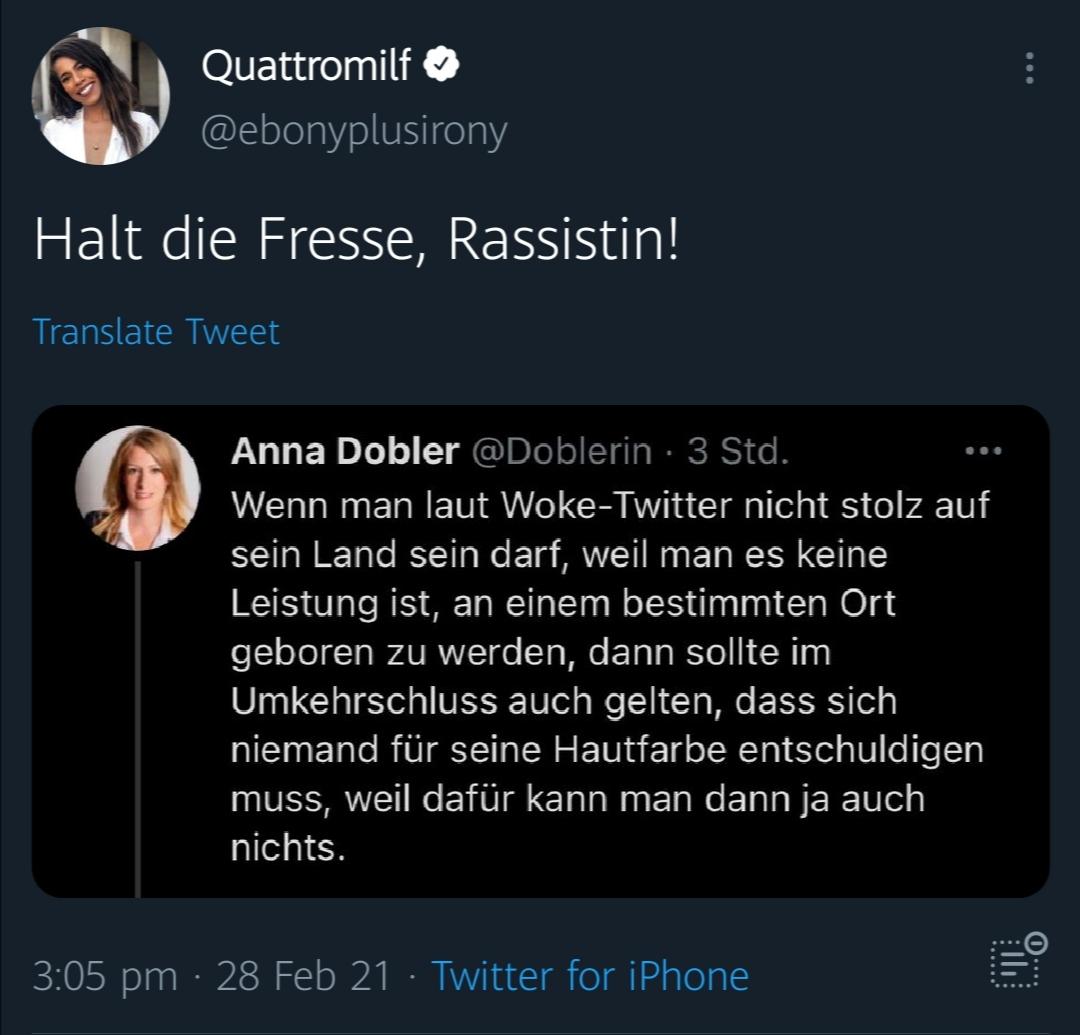Click the word 'nichts.' ending the quoted tweet
The image size is (1080, 1035).
[288, 848]
